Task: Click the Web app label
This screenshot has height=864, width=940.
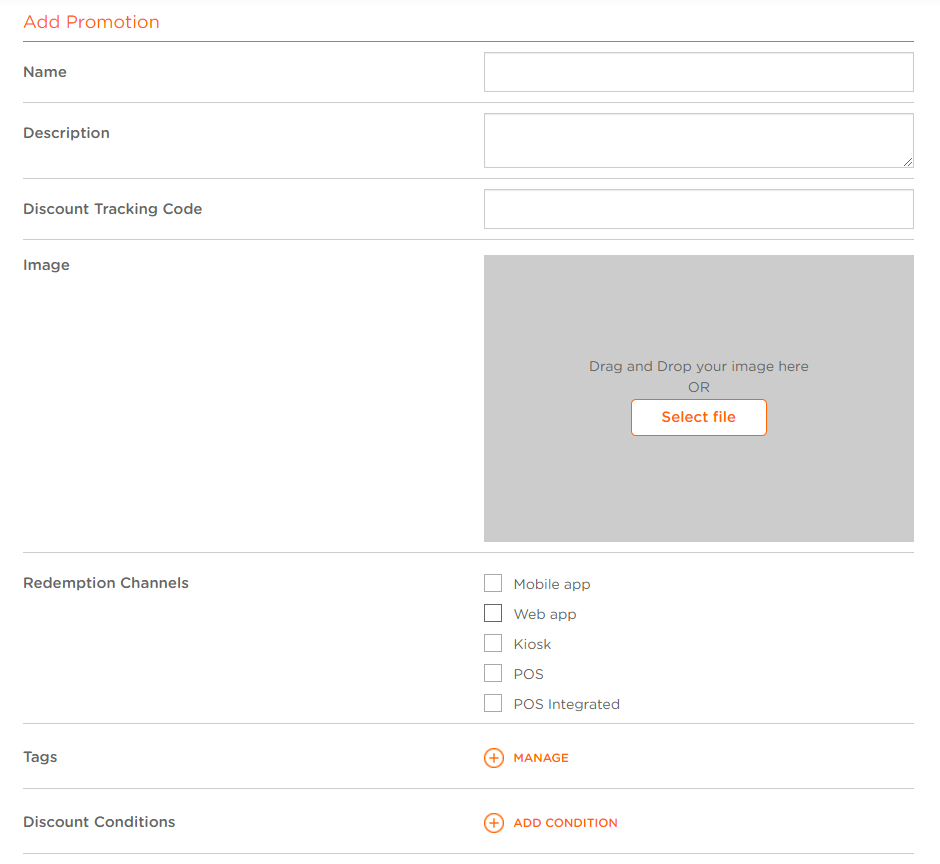Action: [x=544, y=614]
